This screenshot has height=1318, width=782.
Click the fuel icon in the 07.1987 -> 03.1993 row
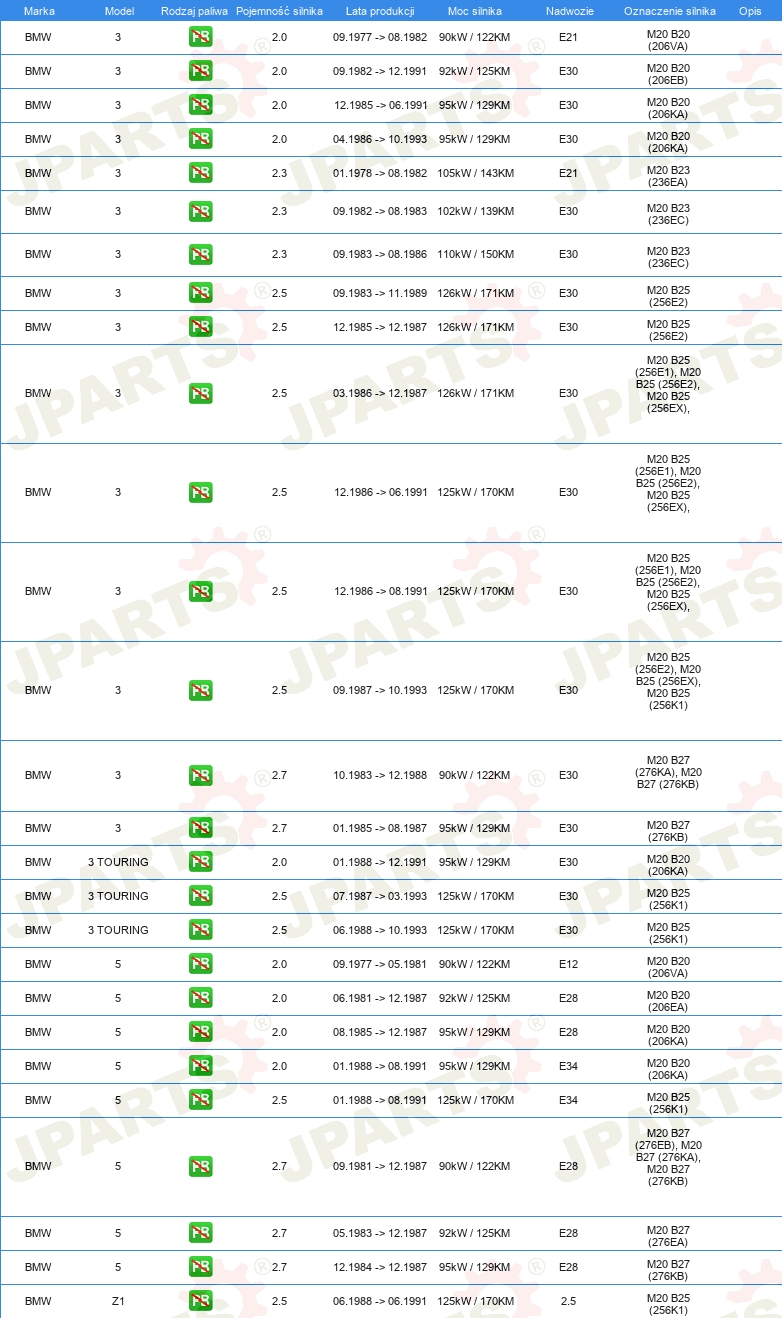point(200,896)
